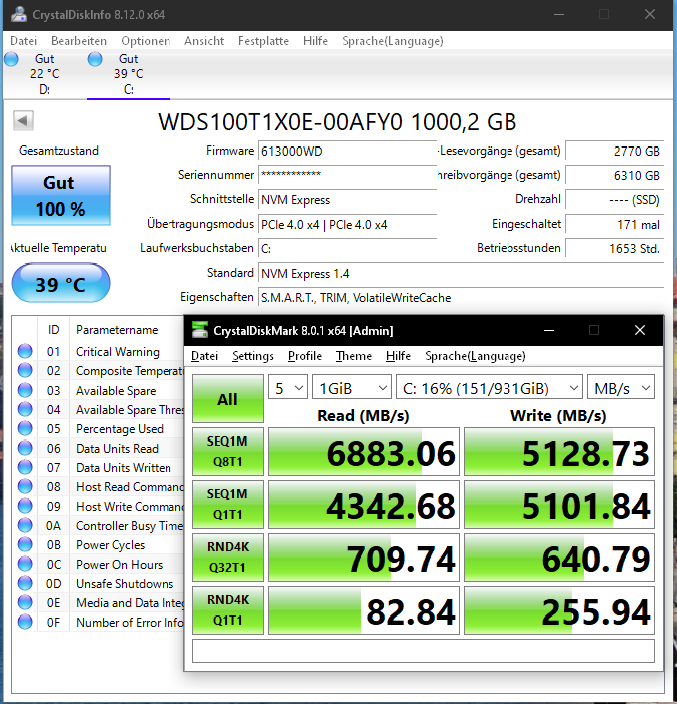The width and height of the screenshot is (677, 704).
Task: Open CrystalDiskMark Settings menu
Action: (253, 356)
